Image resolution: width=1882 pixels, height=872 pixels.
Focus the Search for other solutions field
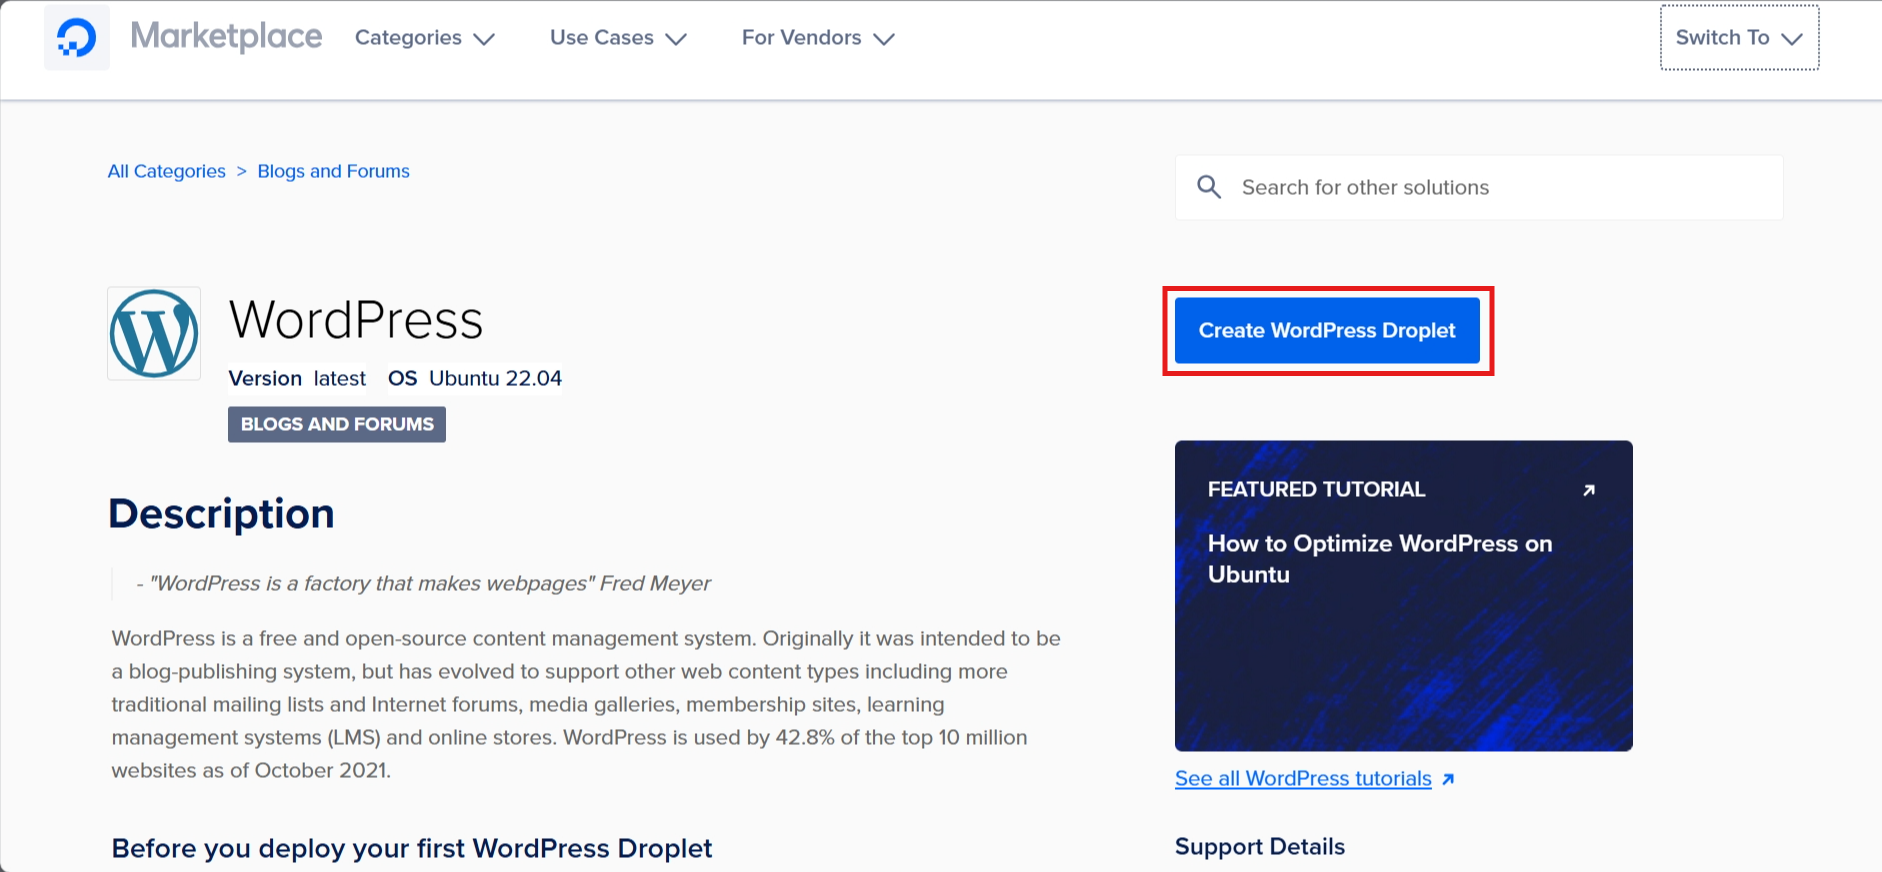point(1479,187)
